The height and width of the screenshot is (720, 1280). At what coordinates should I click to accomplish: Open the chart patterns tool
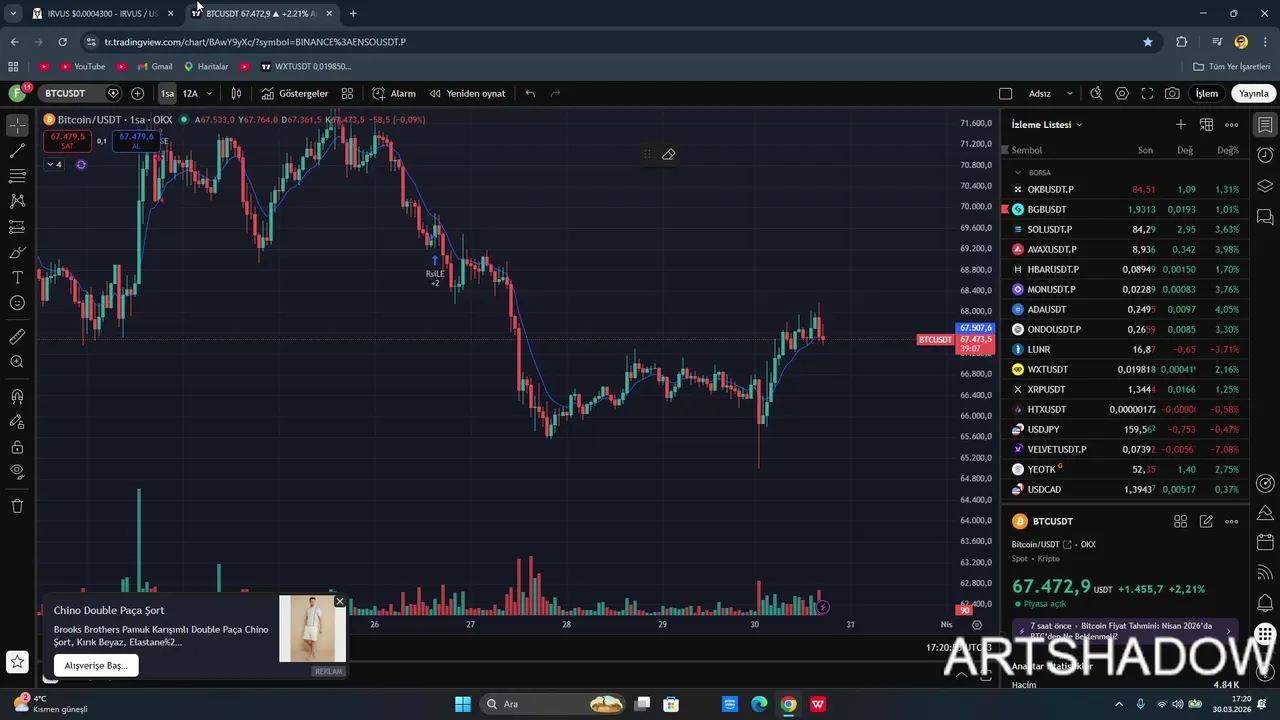tap(17, 201)
